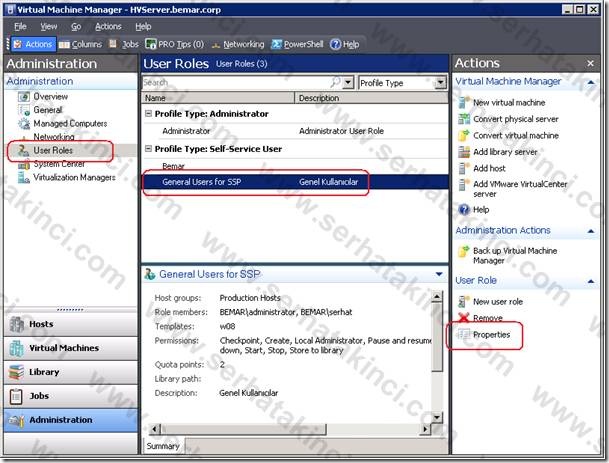The height and width of the screenshot is (463, 609).
Task: Collapse Profile Type: Self-Service User group
Action: [148, 149]
